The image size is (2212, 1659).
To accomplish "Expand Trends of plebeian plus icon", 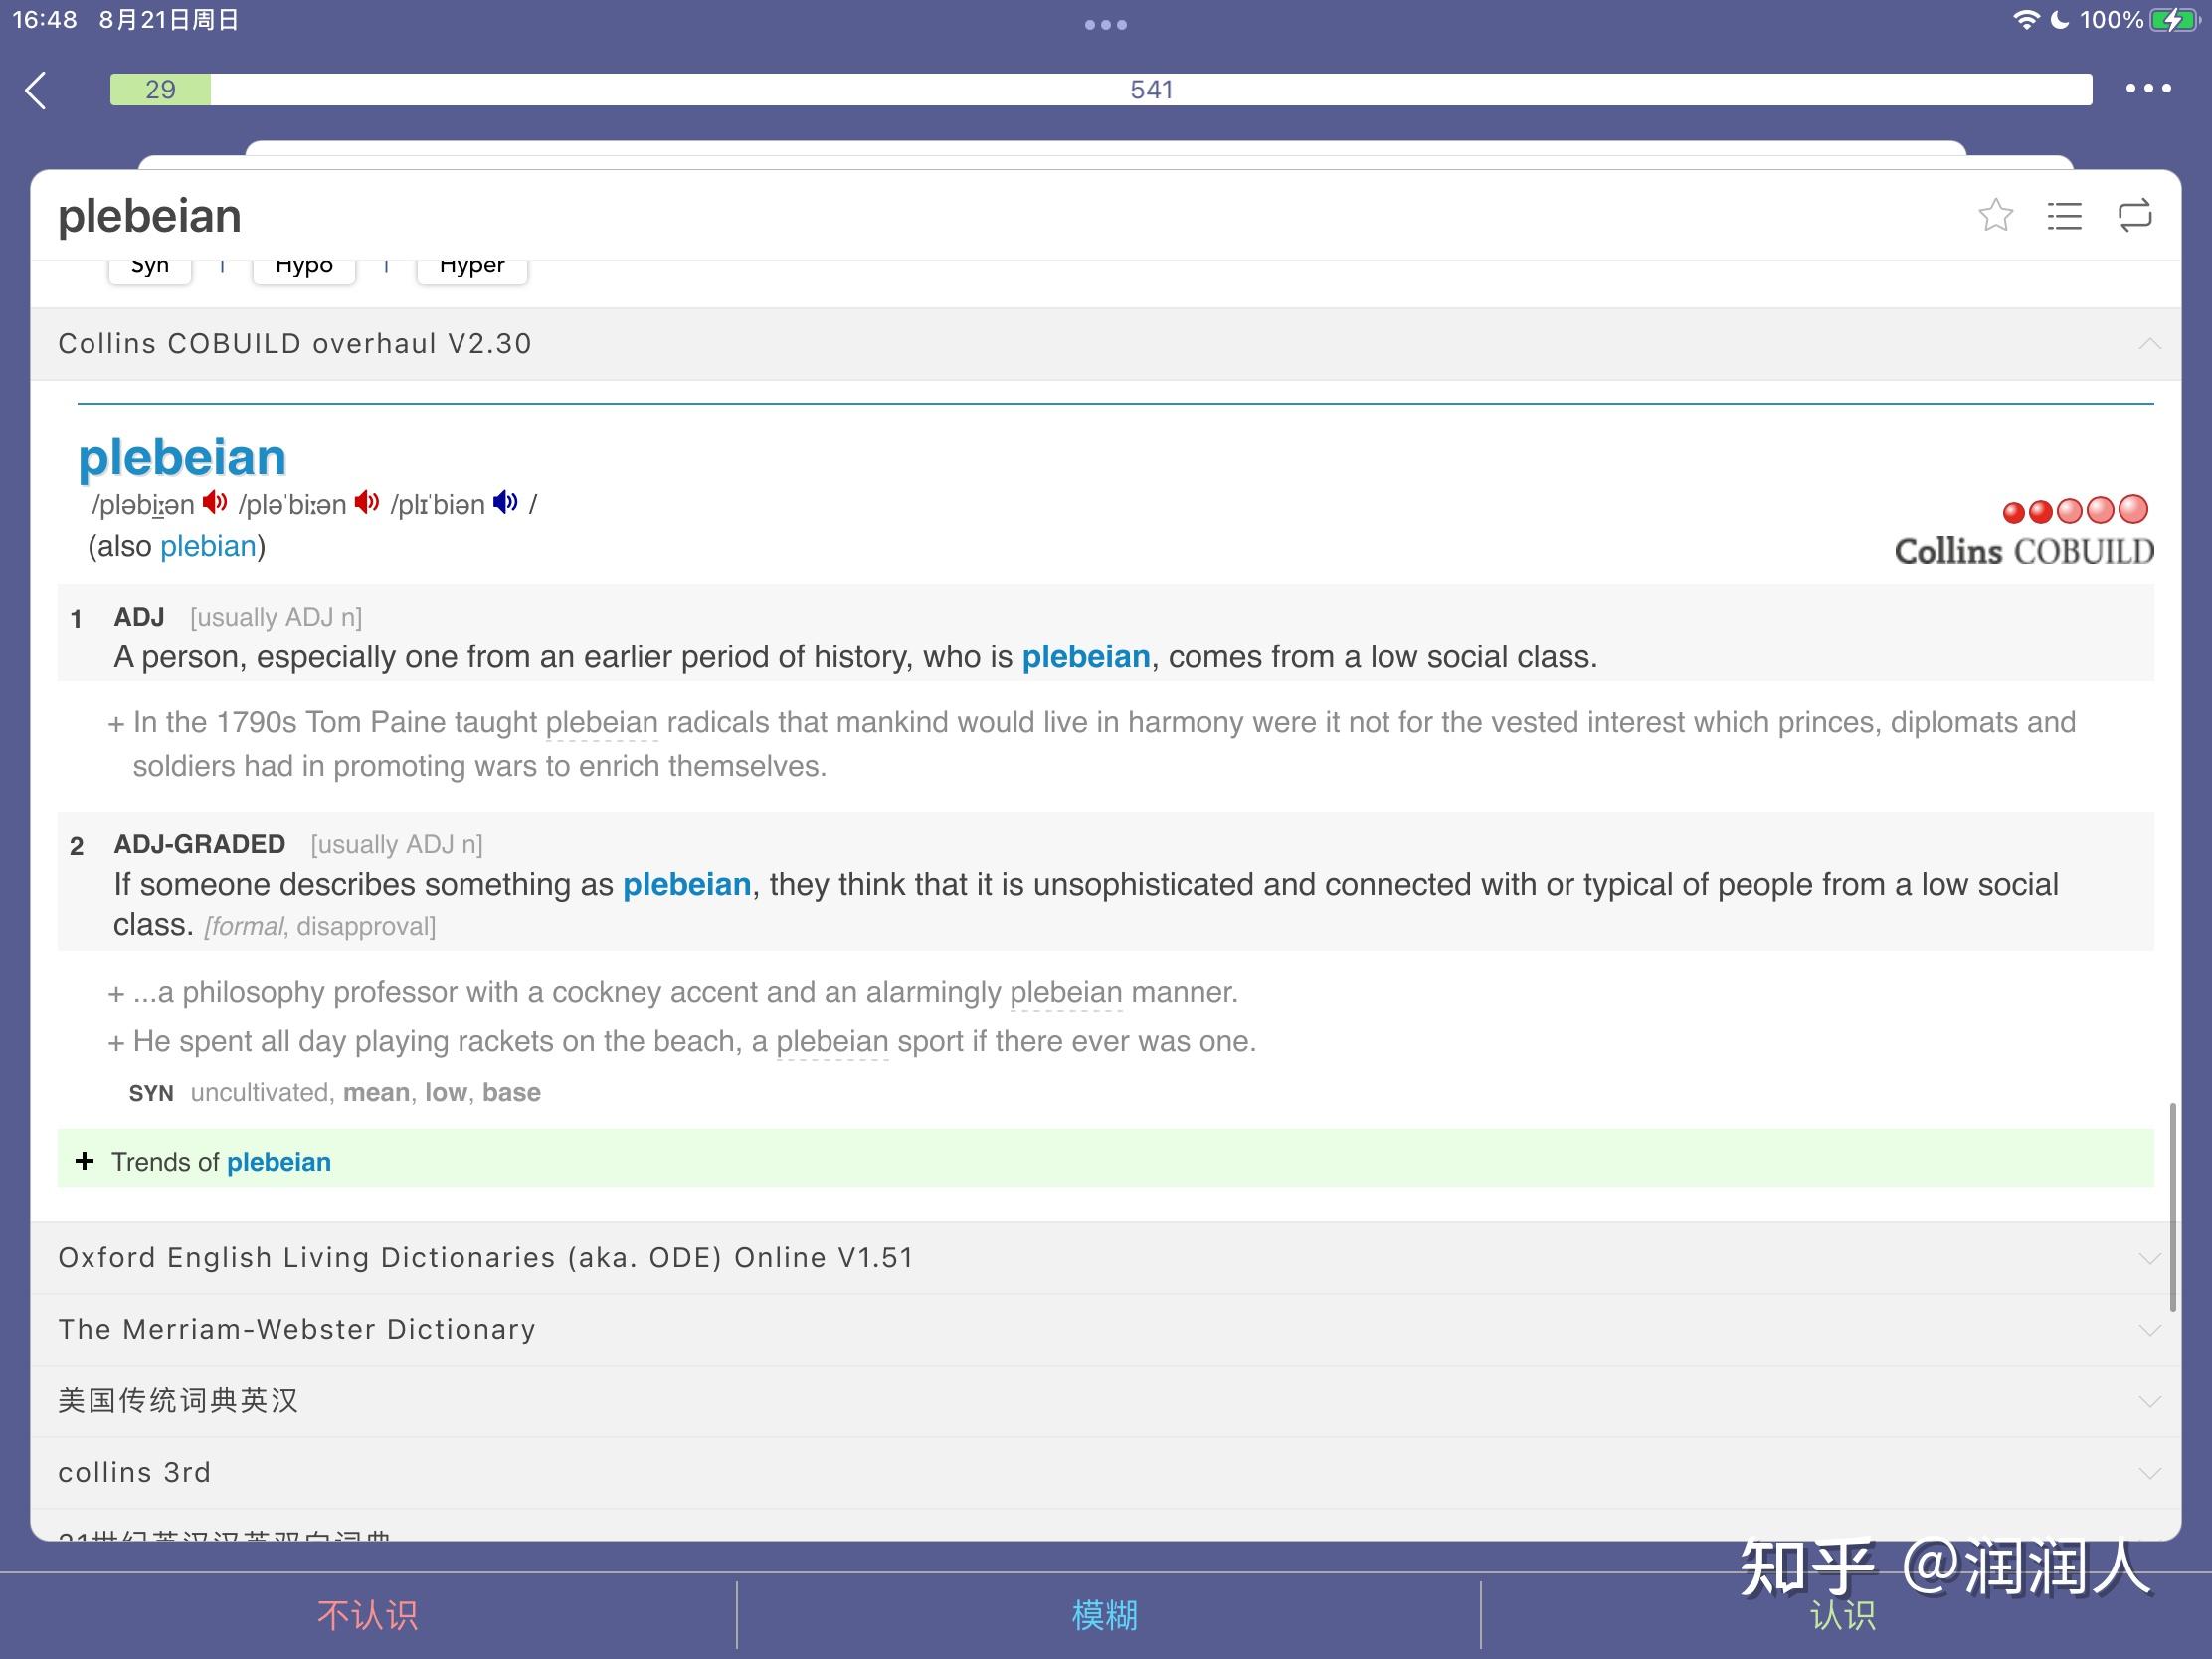I will pos(85,1161).
